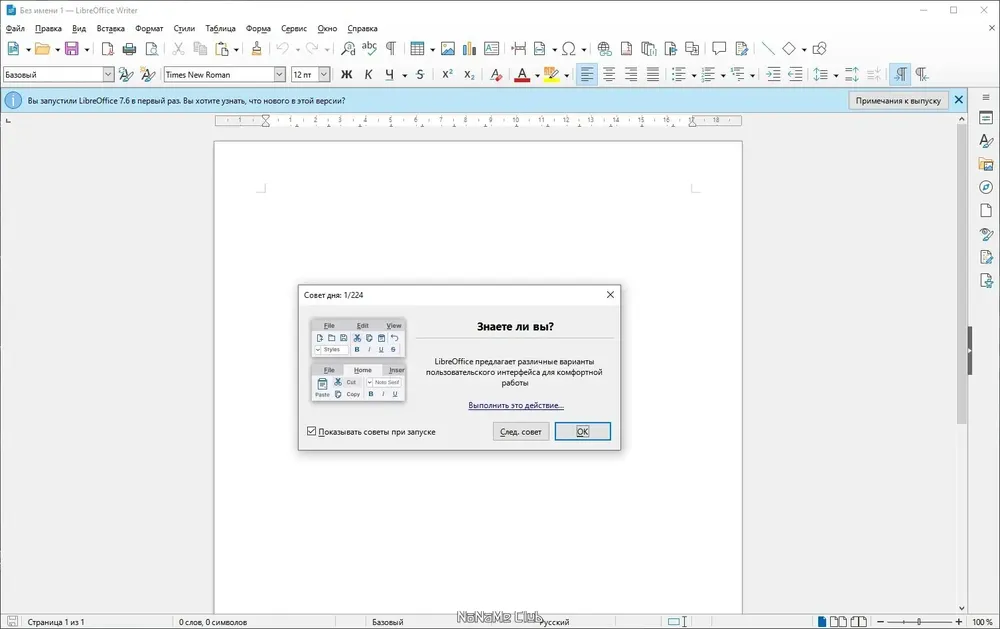
Task: Open the sidebar Gallery icon
Action: coord(986,164)
